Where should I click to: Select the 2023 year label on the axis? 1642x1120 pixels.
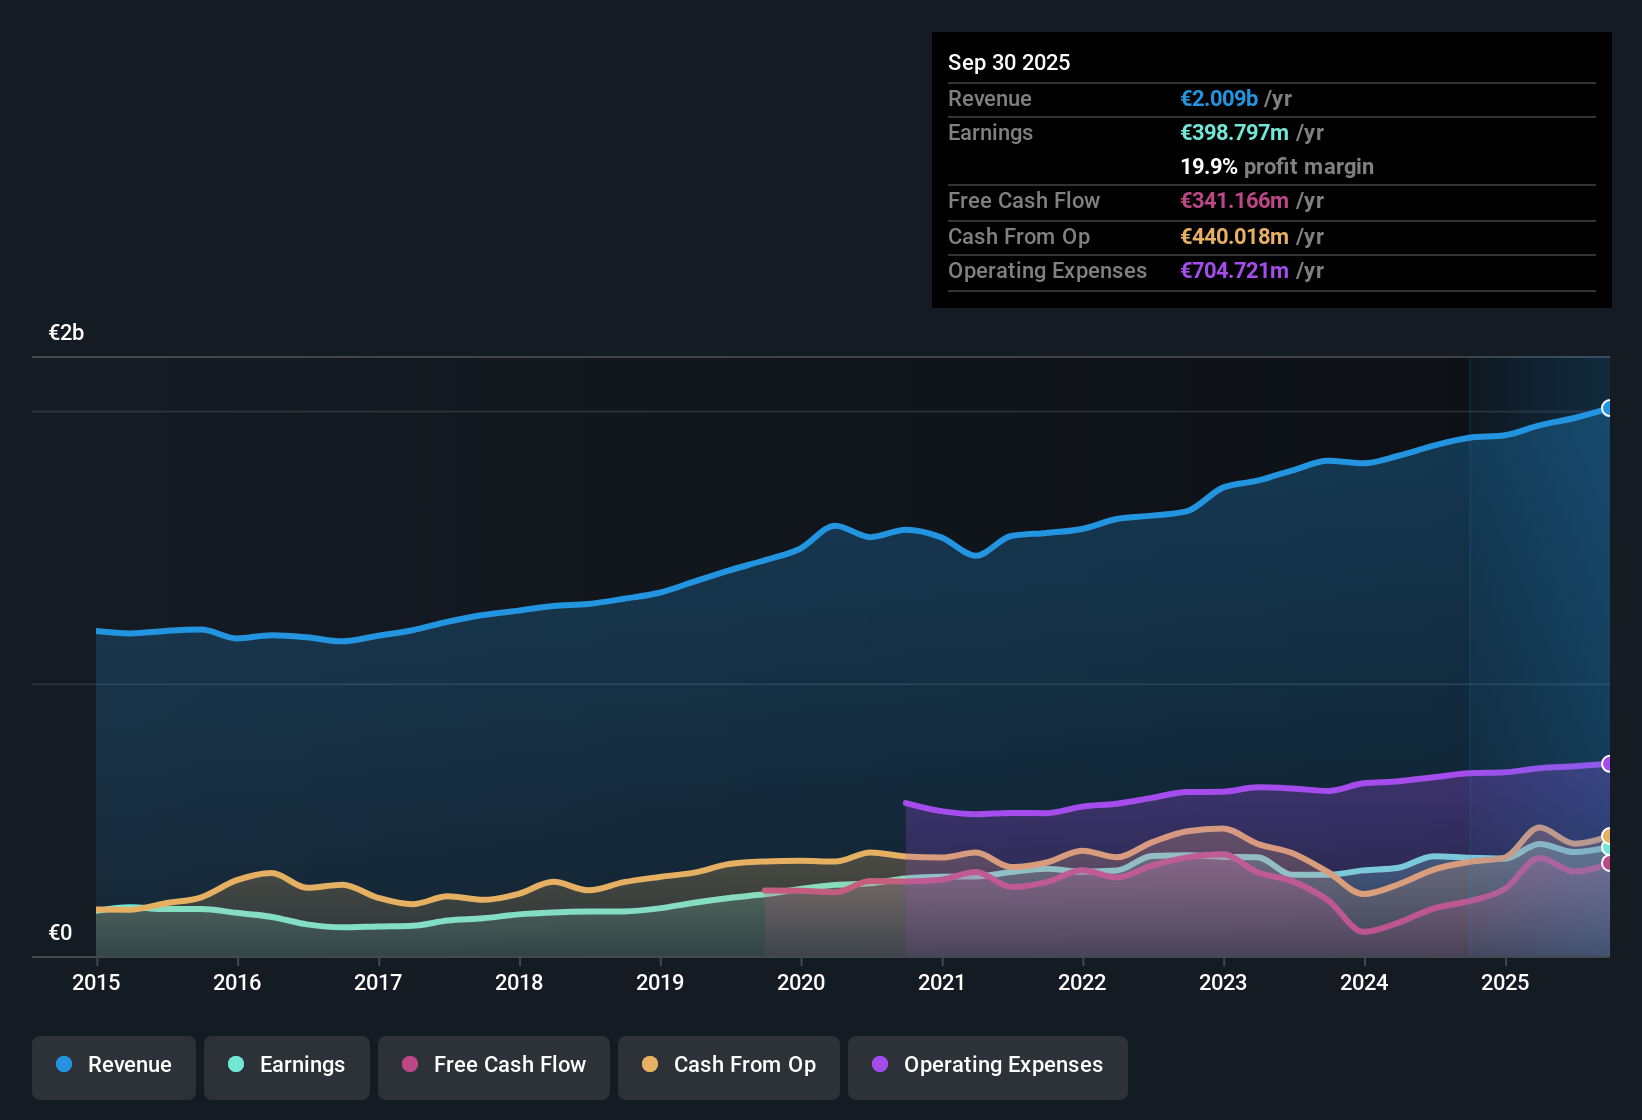(1224, 983)
